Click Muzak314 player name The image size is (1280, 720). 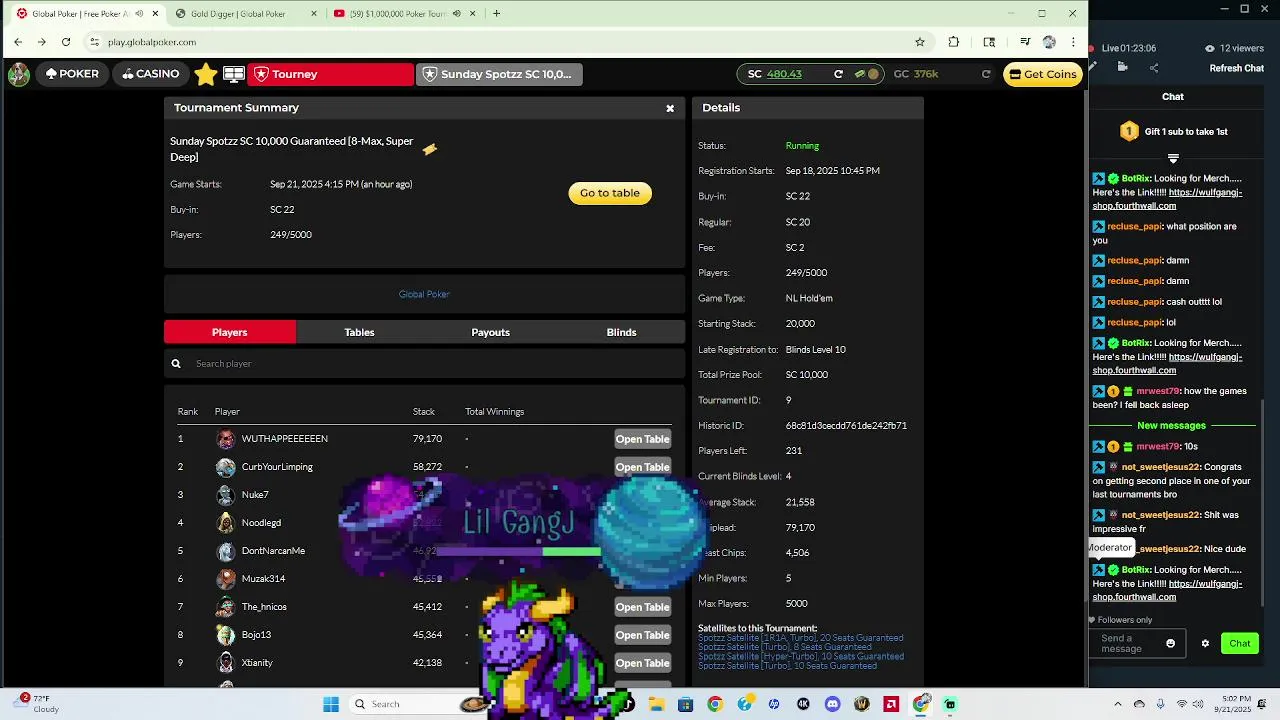(x=263, y=579)
